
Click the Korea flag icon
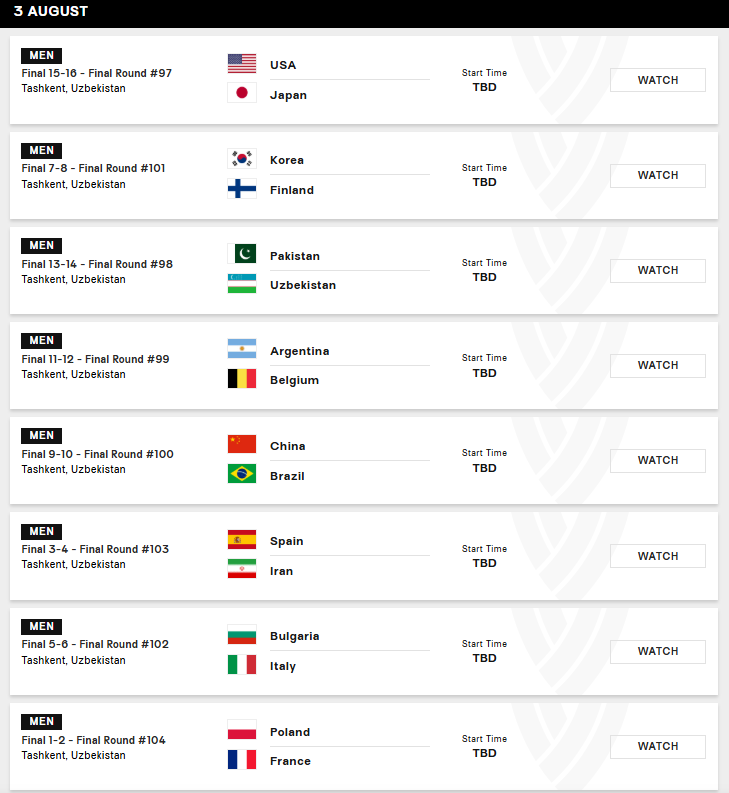coord(242,159)
